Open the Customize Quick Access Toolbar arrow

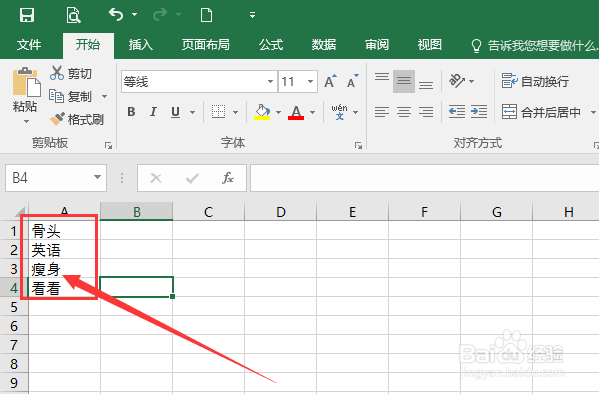[253, 15]
